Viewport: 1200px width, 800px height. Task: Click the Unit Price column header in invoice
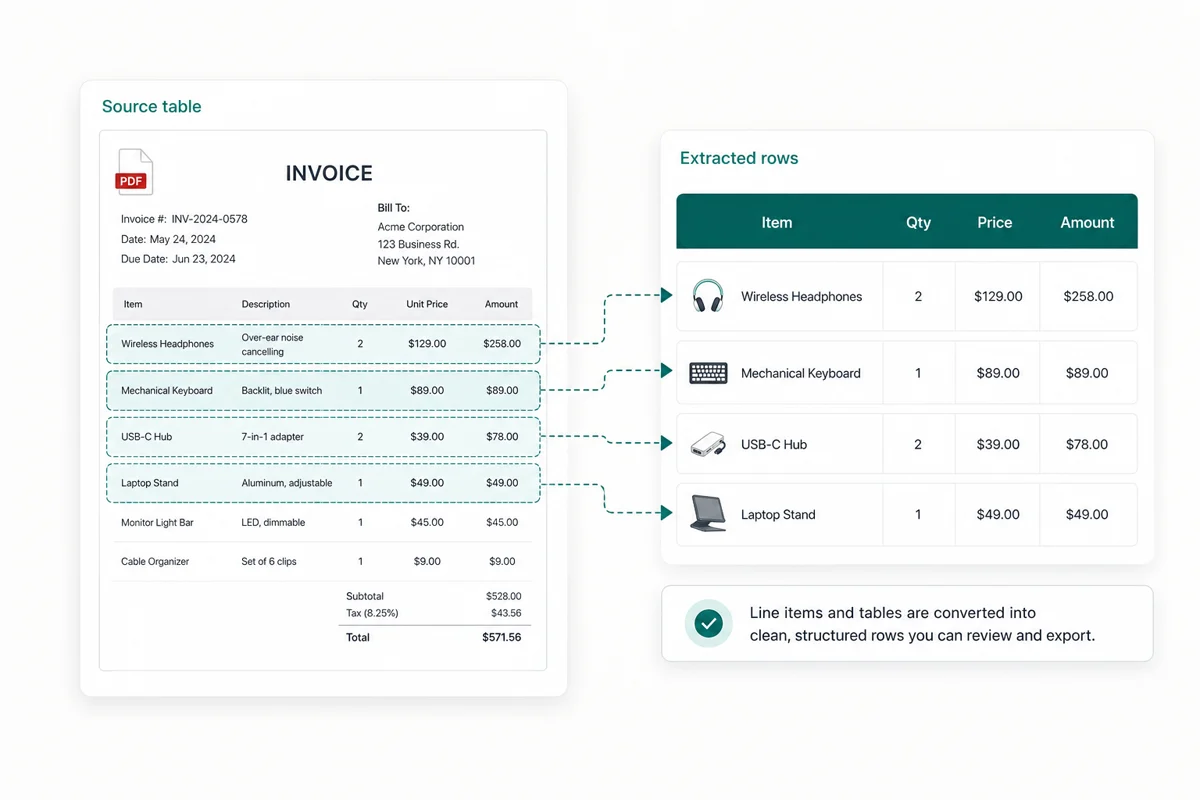[x=427, y=304]
